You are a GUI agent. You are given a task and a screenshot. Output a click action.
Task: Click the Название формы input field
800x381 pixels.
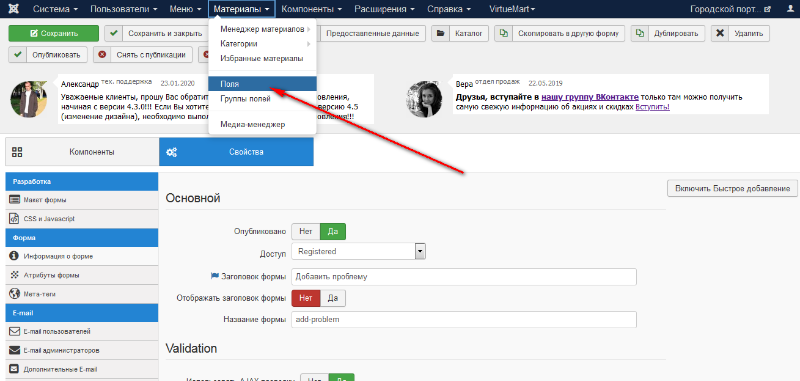(x=464, y=320)
